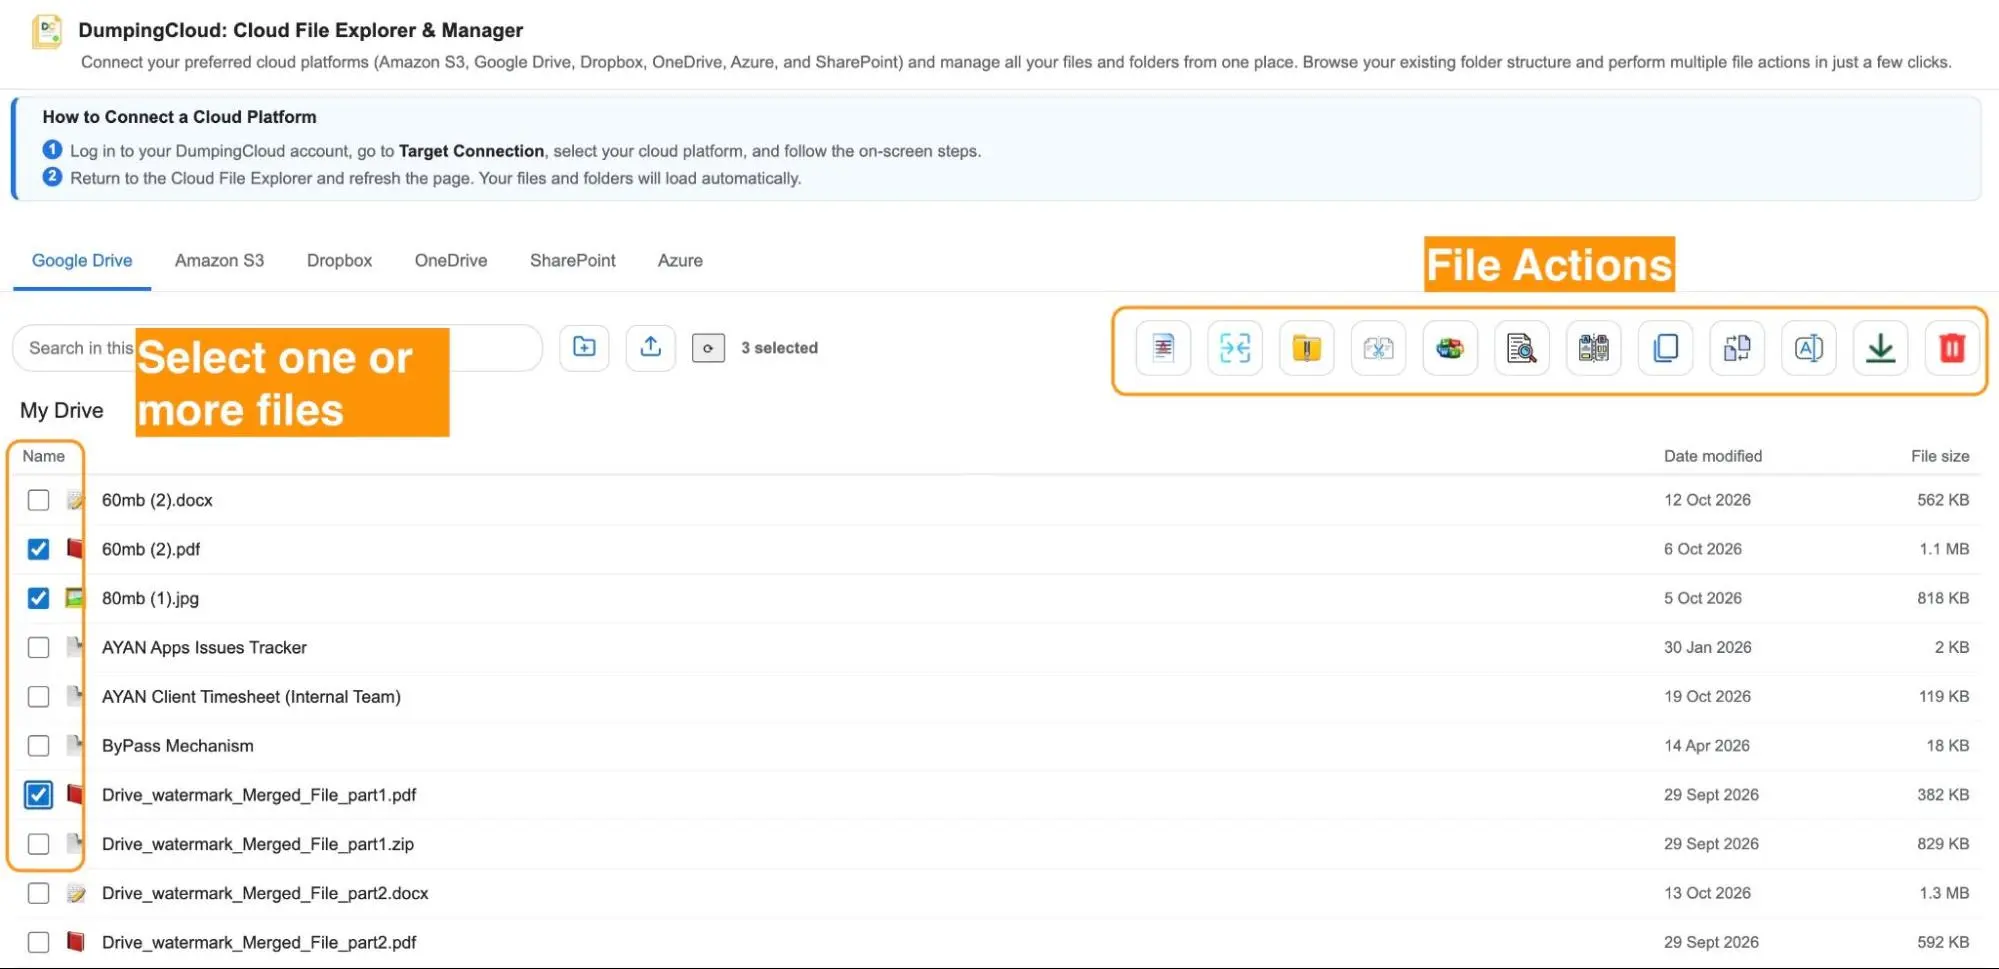Select the Google Drive tab
The image size is (1999, 969).
82,260
